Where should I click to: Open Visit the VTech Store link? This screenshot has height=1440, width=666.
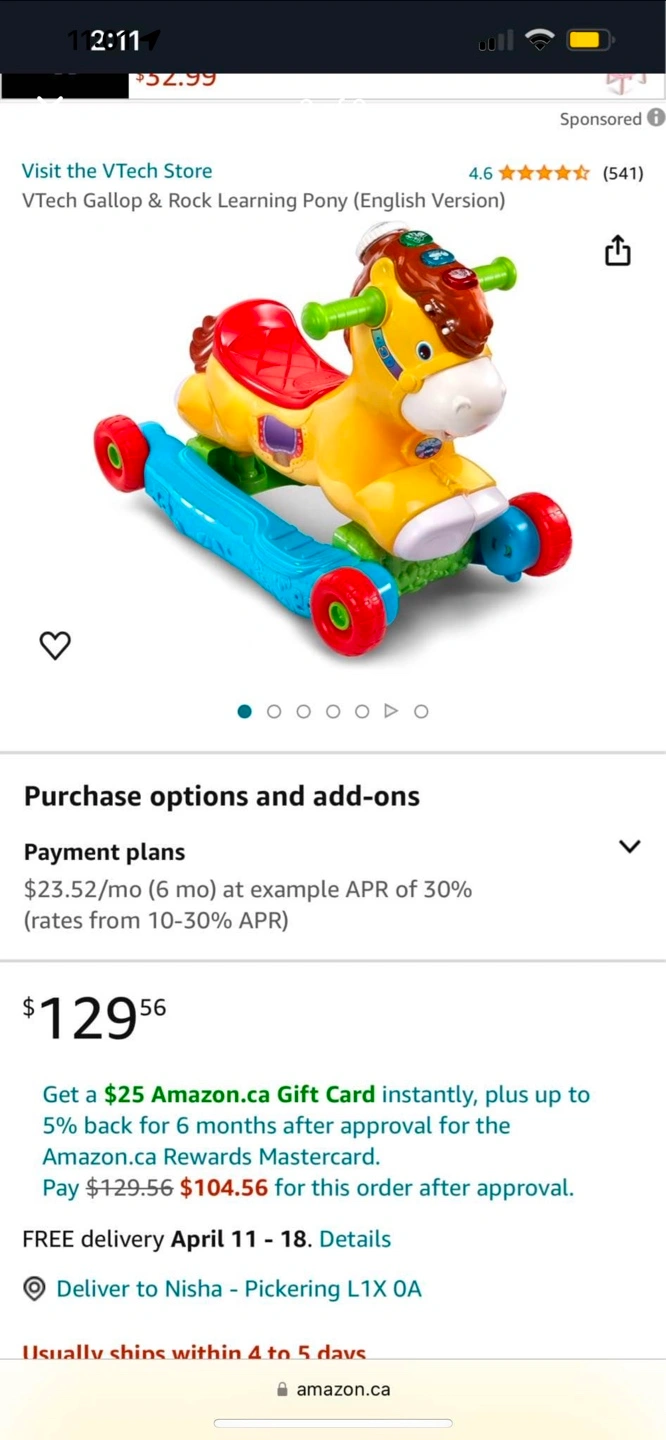pos(117,171)
